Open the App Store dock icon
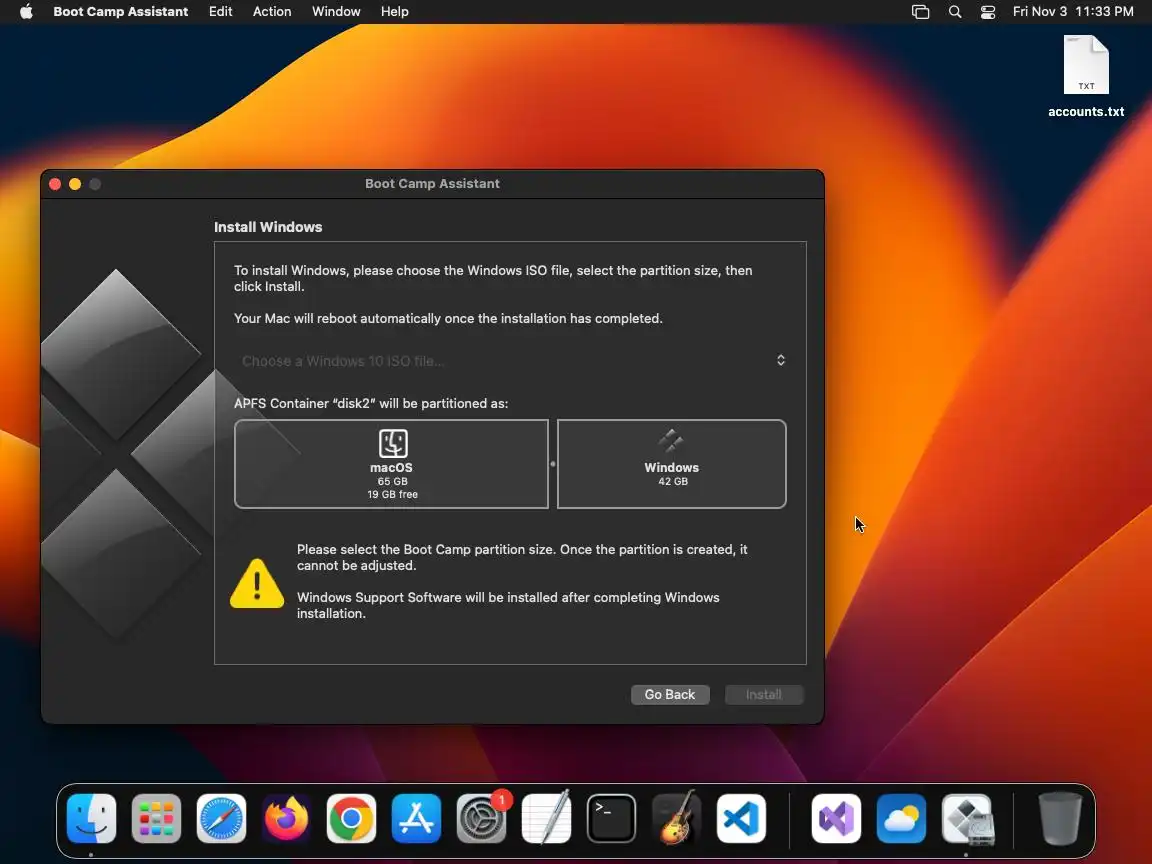Image resolution: width=1152 pixels, height=864 pixels. 416,818
